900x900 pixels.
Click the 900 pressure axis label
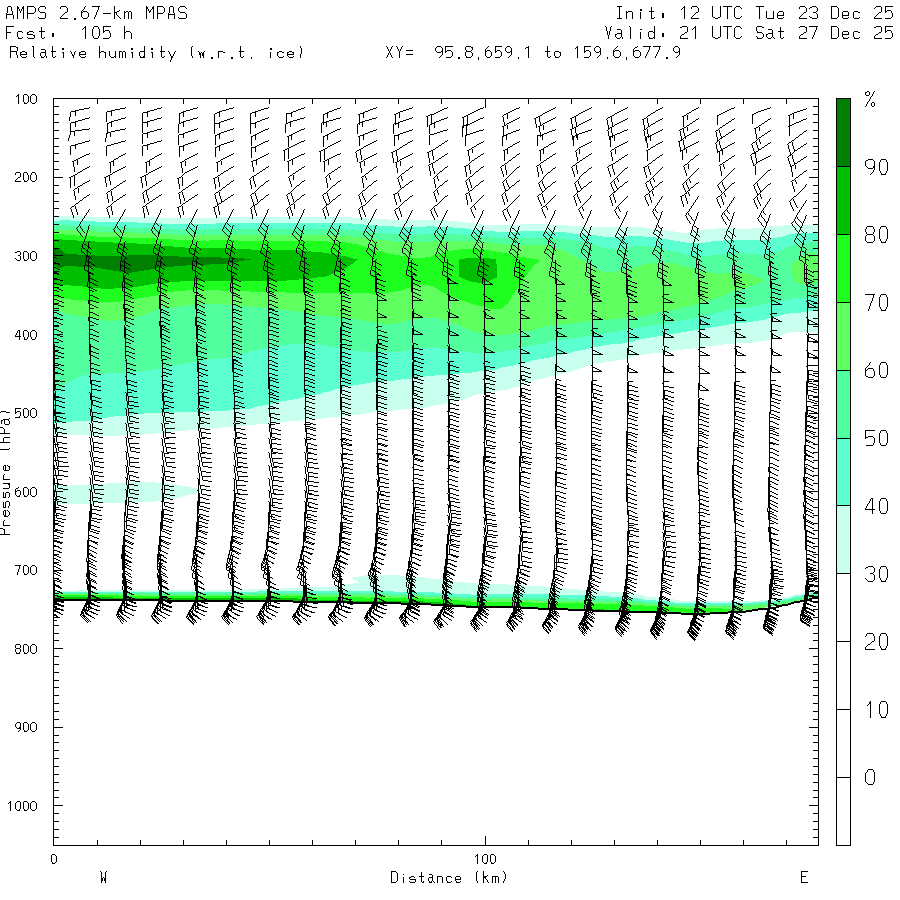[26, 727]
